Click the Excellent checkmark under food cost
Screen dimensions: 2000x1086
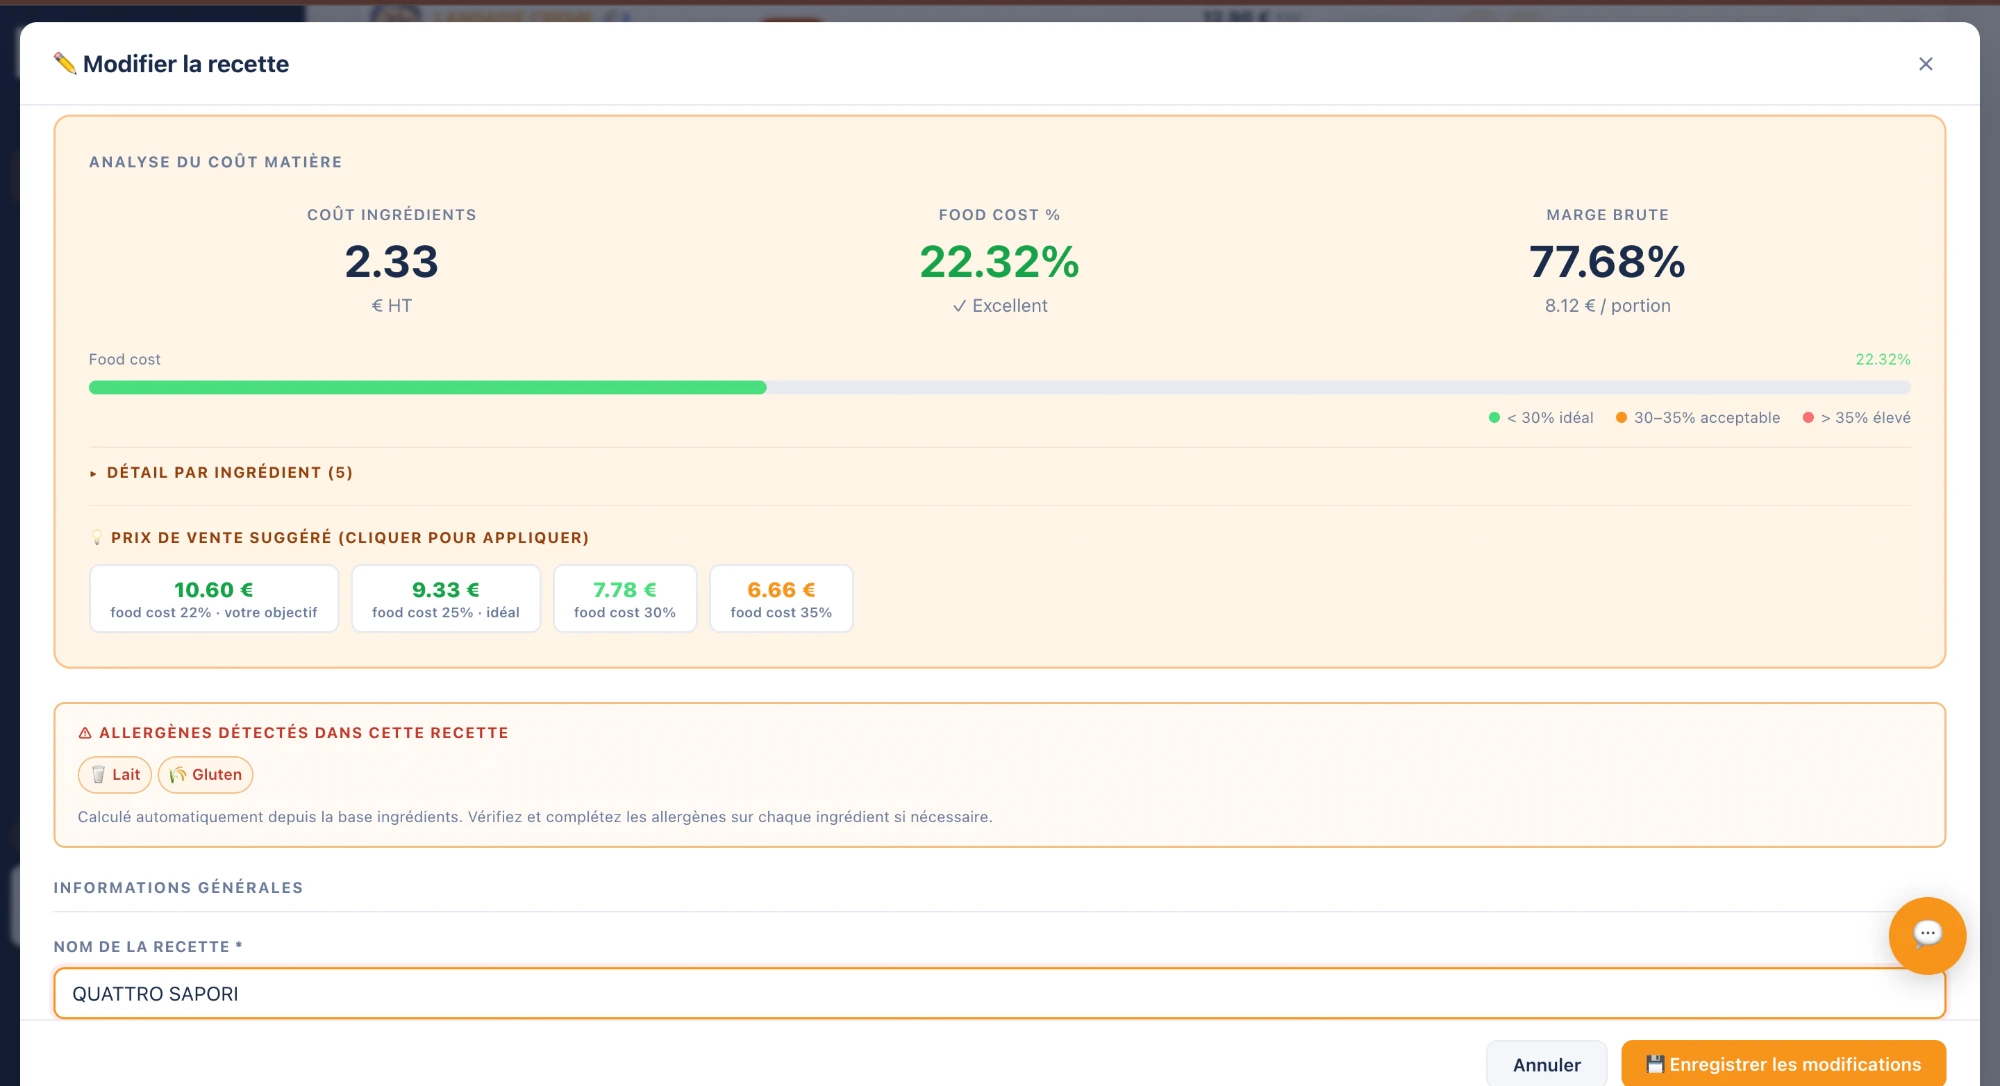pos(959,306)
